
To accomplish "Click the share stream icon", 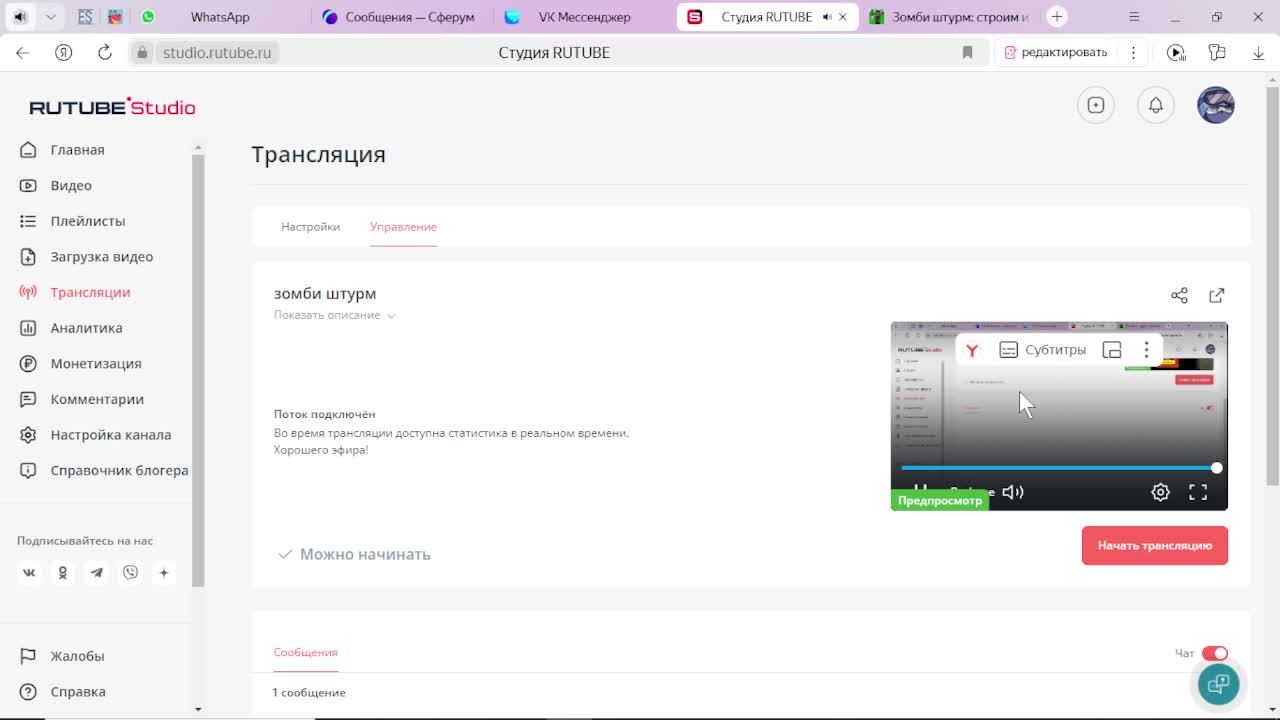I will tap(1179, 295).
